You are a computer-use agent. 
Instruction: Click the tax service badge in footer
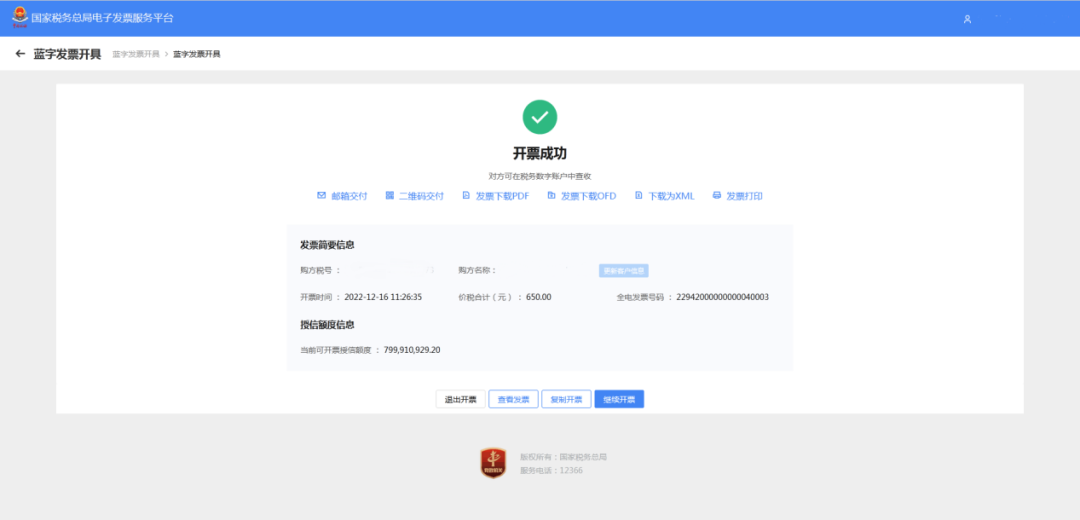point(493,463)
